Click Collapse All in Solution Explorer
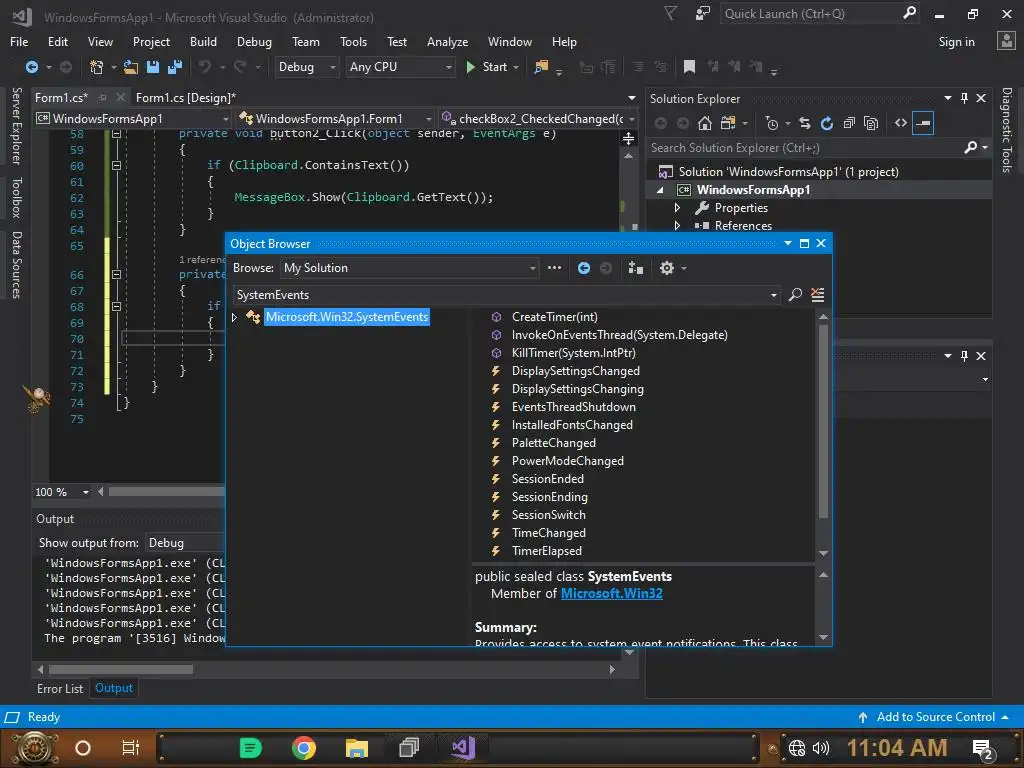 (849, 123)
